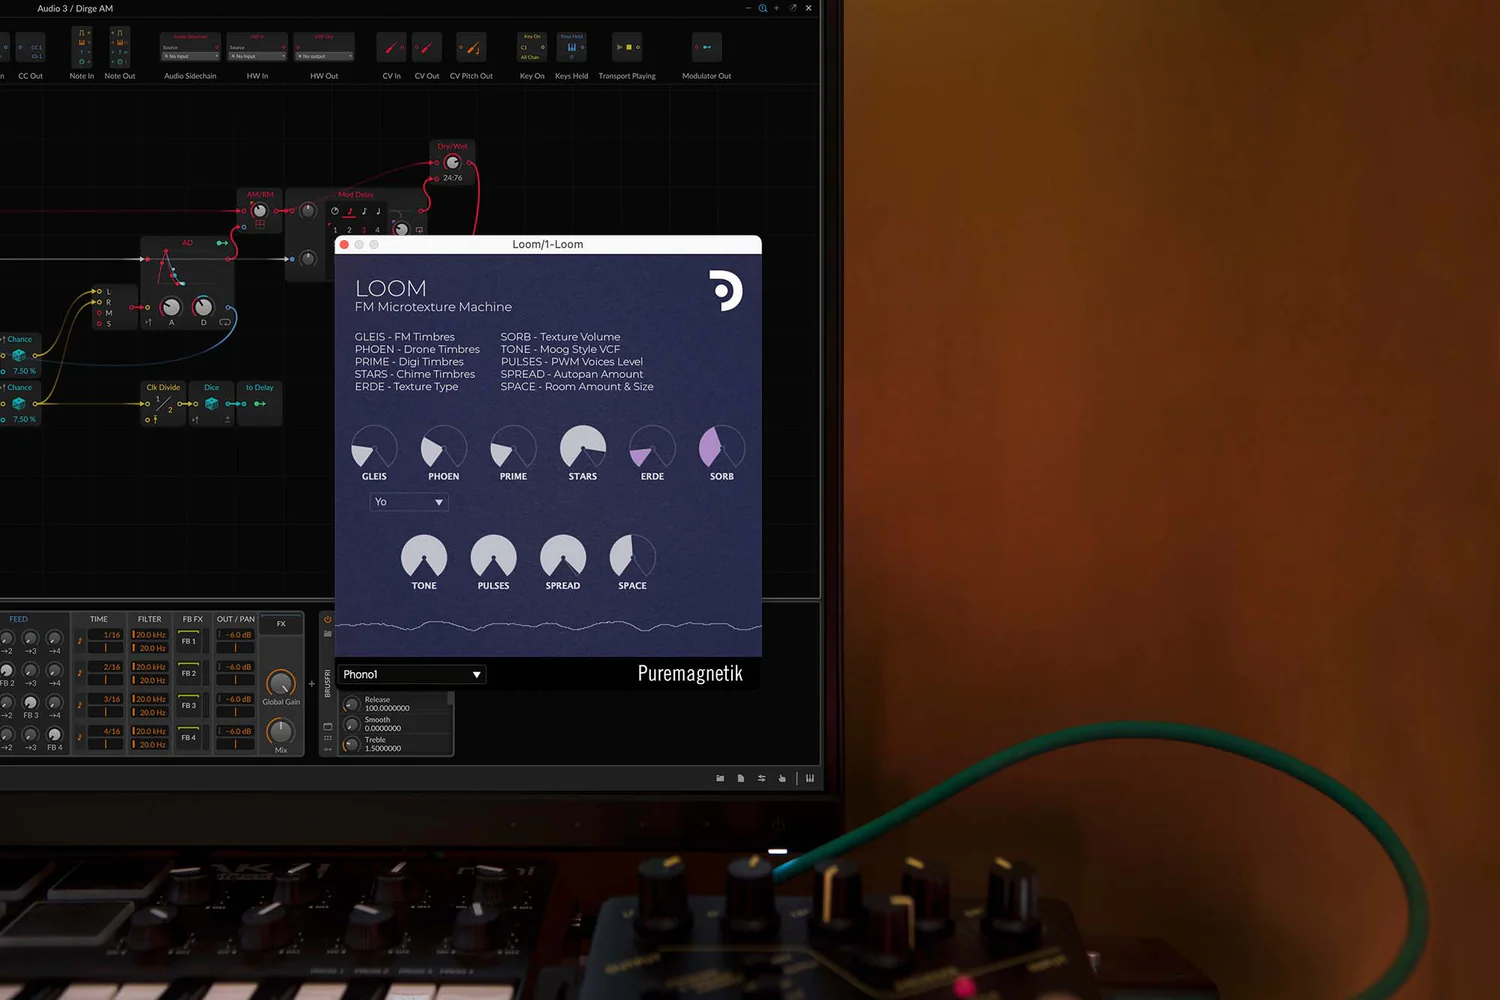
Task: Click the OUT / PAN column header
Action: 236,619
